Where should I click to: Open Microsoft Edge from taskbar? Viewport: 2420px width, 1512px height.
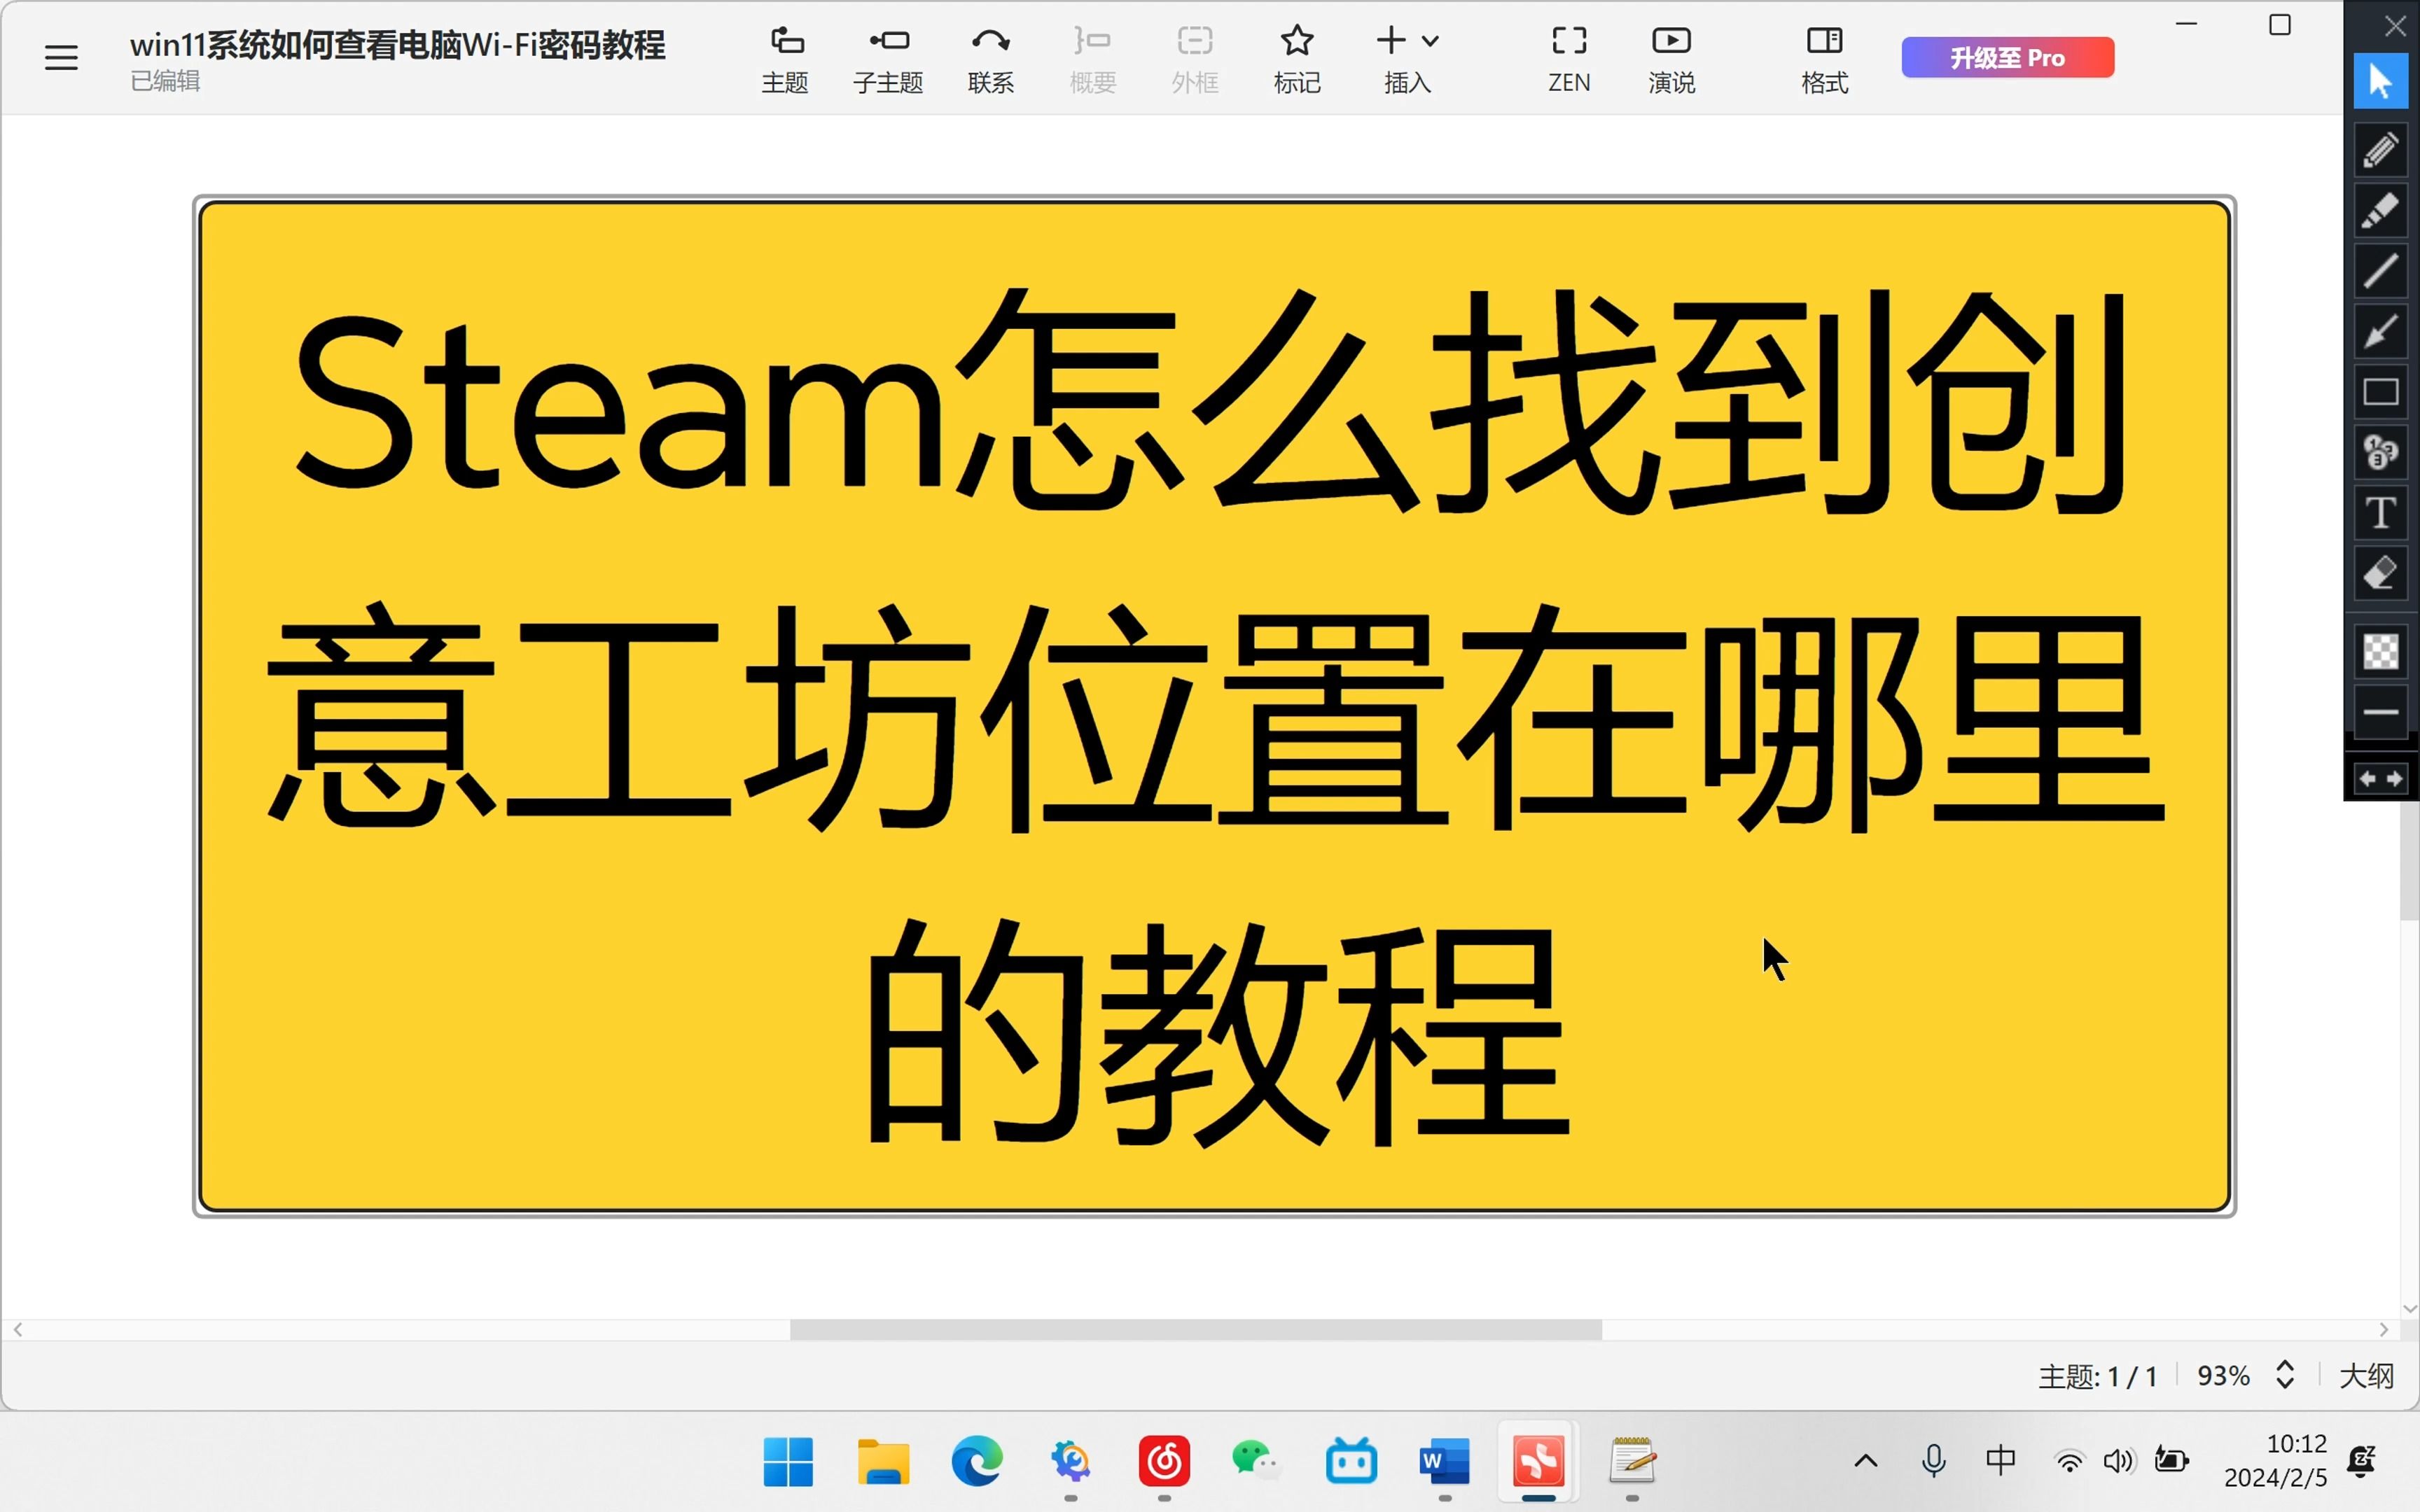click(x=977, y=1462)
